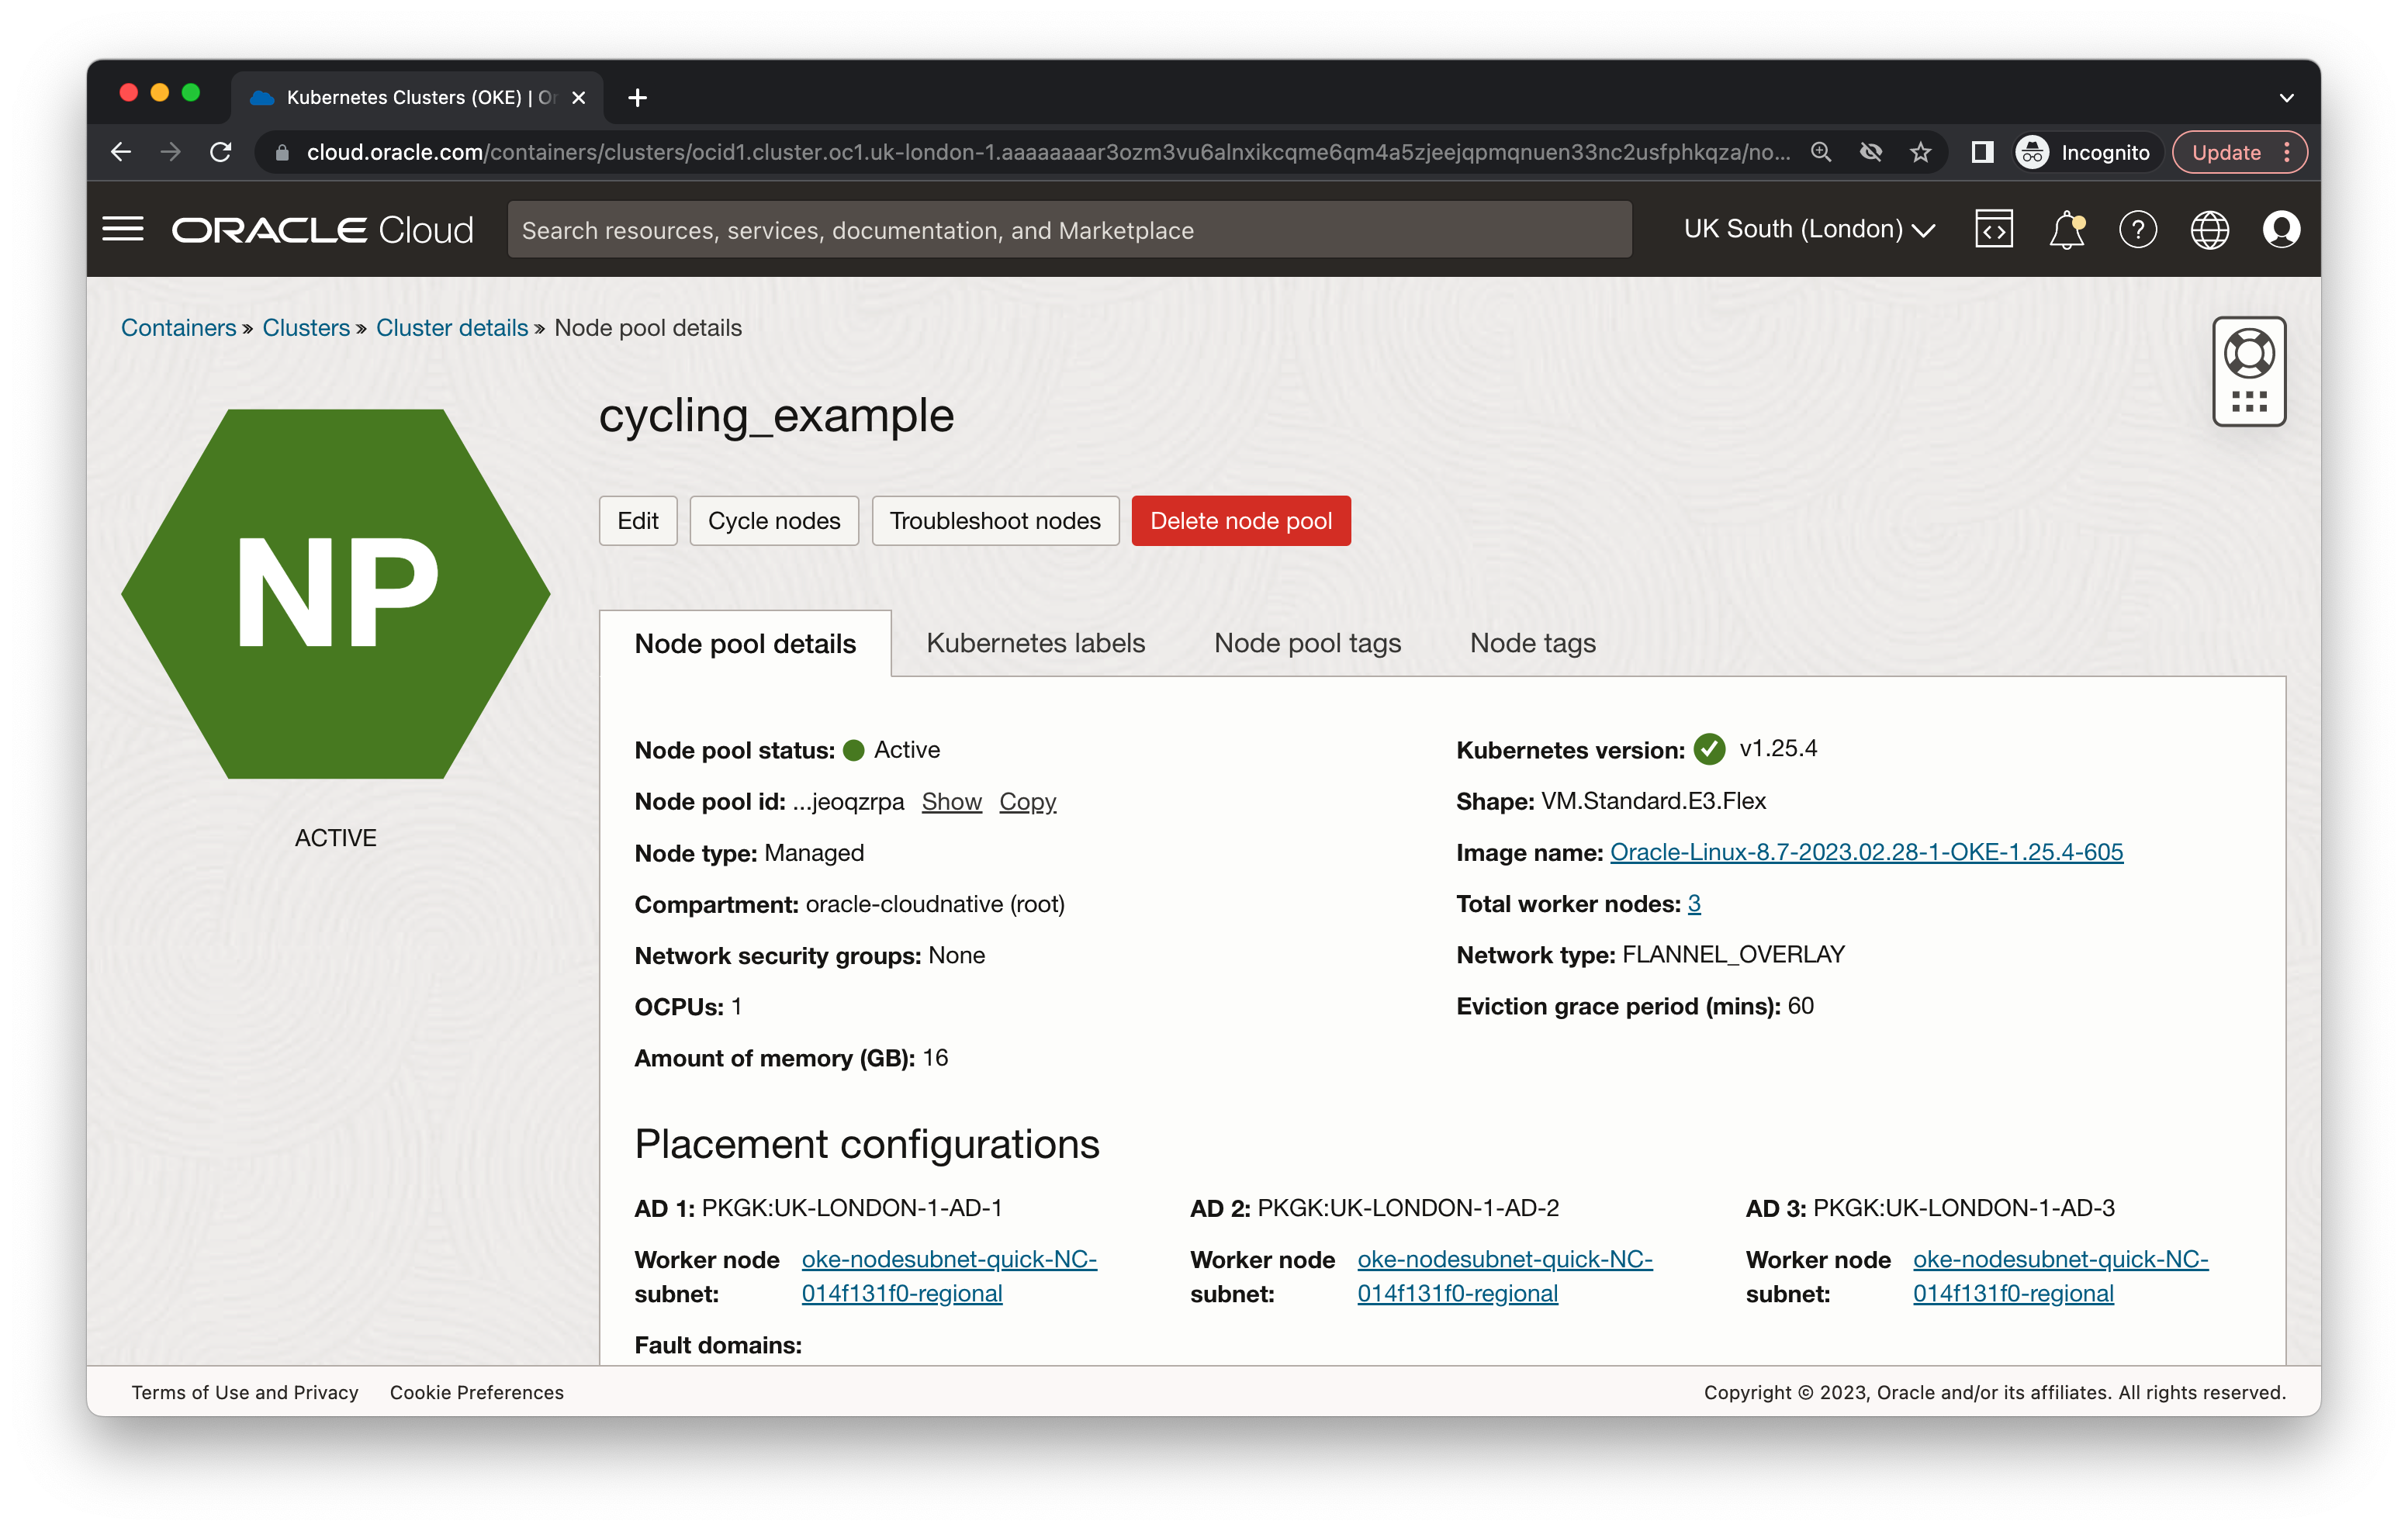Click the zoom magnifier in the address bar
This screenshot has height=1531, width=2408.
click(x=1822, y=152)
